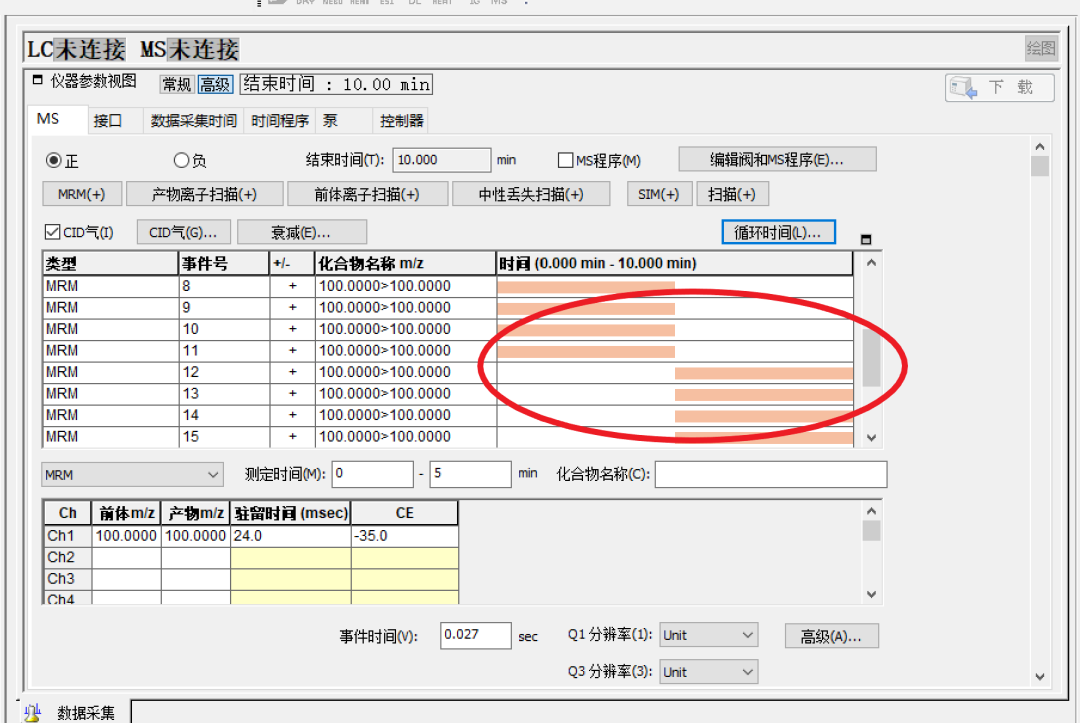Open the 时间程序 tab
This screenshot has height=723, width=1080.
click(x=280, y=121)
